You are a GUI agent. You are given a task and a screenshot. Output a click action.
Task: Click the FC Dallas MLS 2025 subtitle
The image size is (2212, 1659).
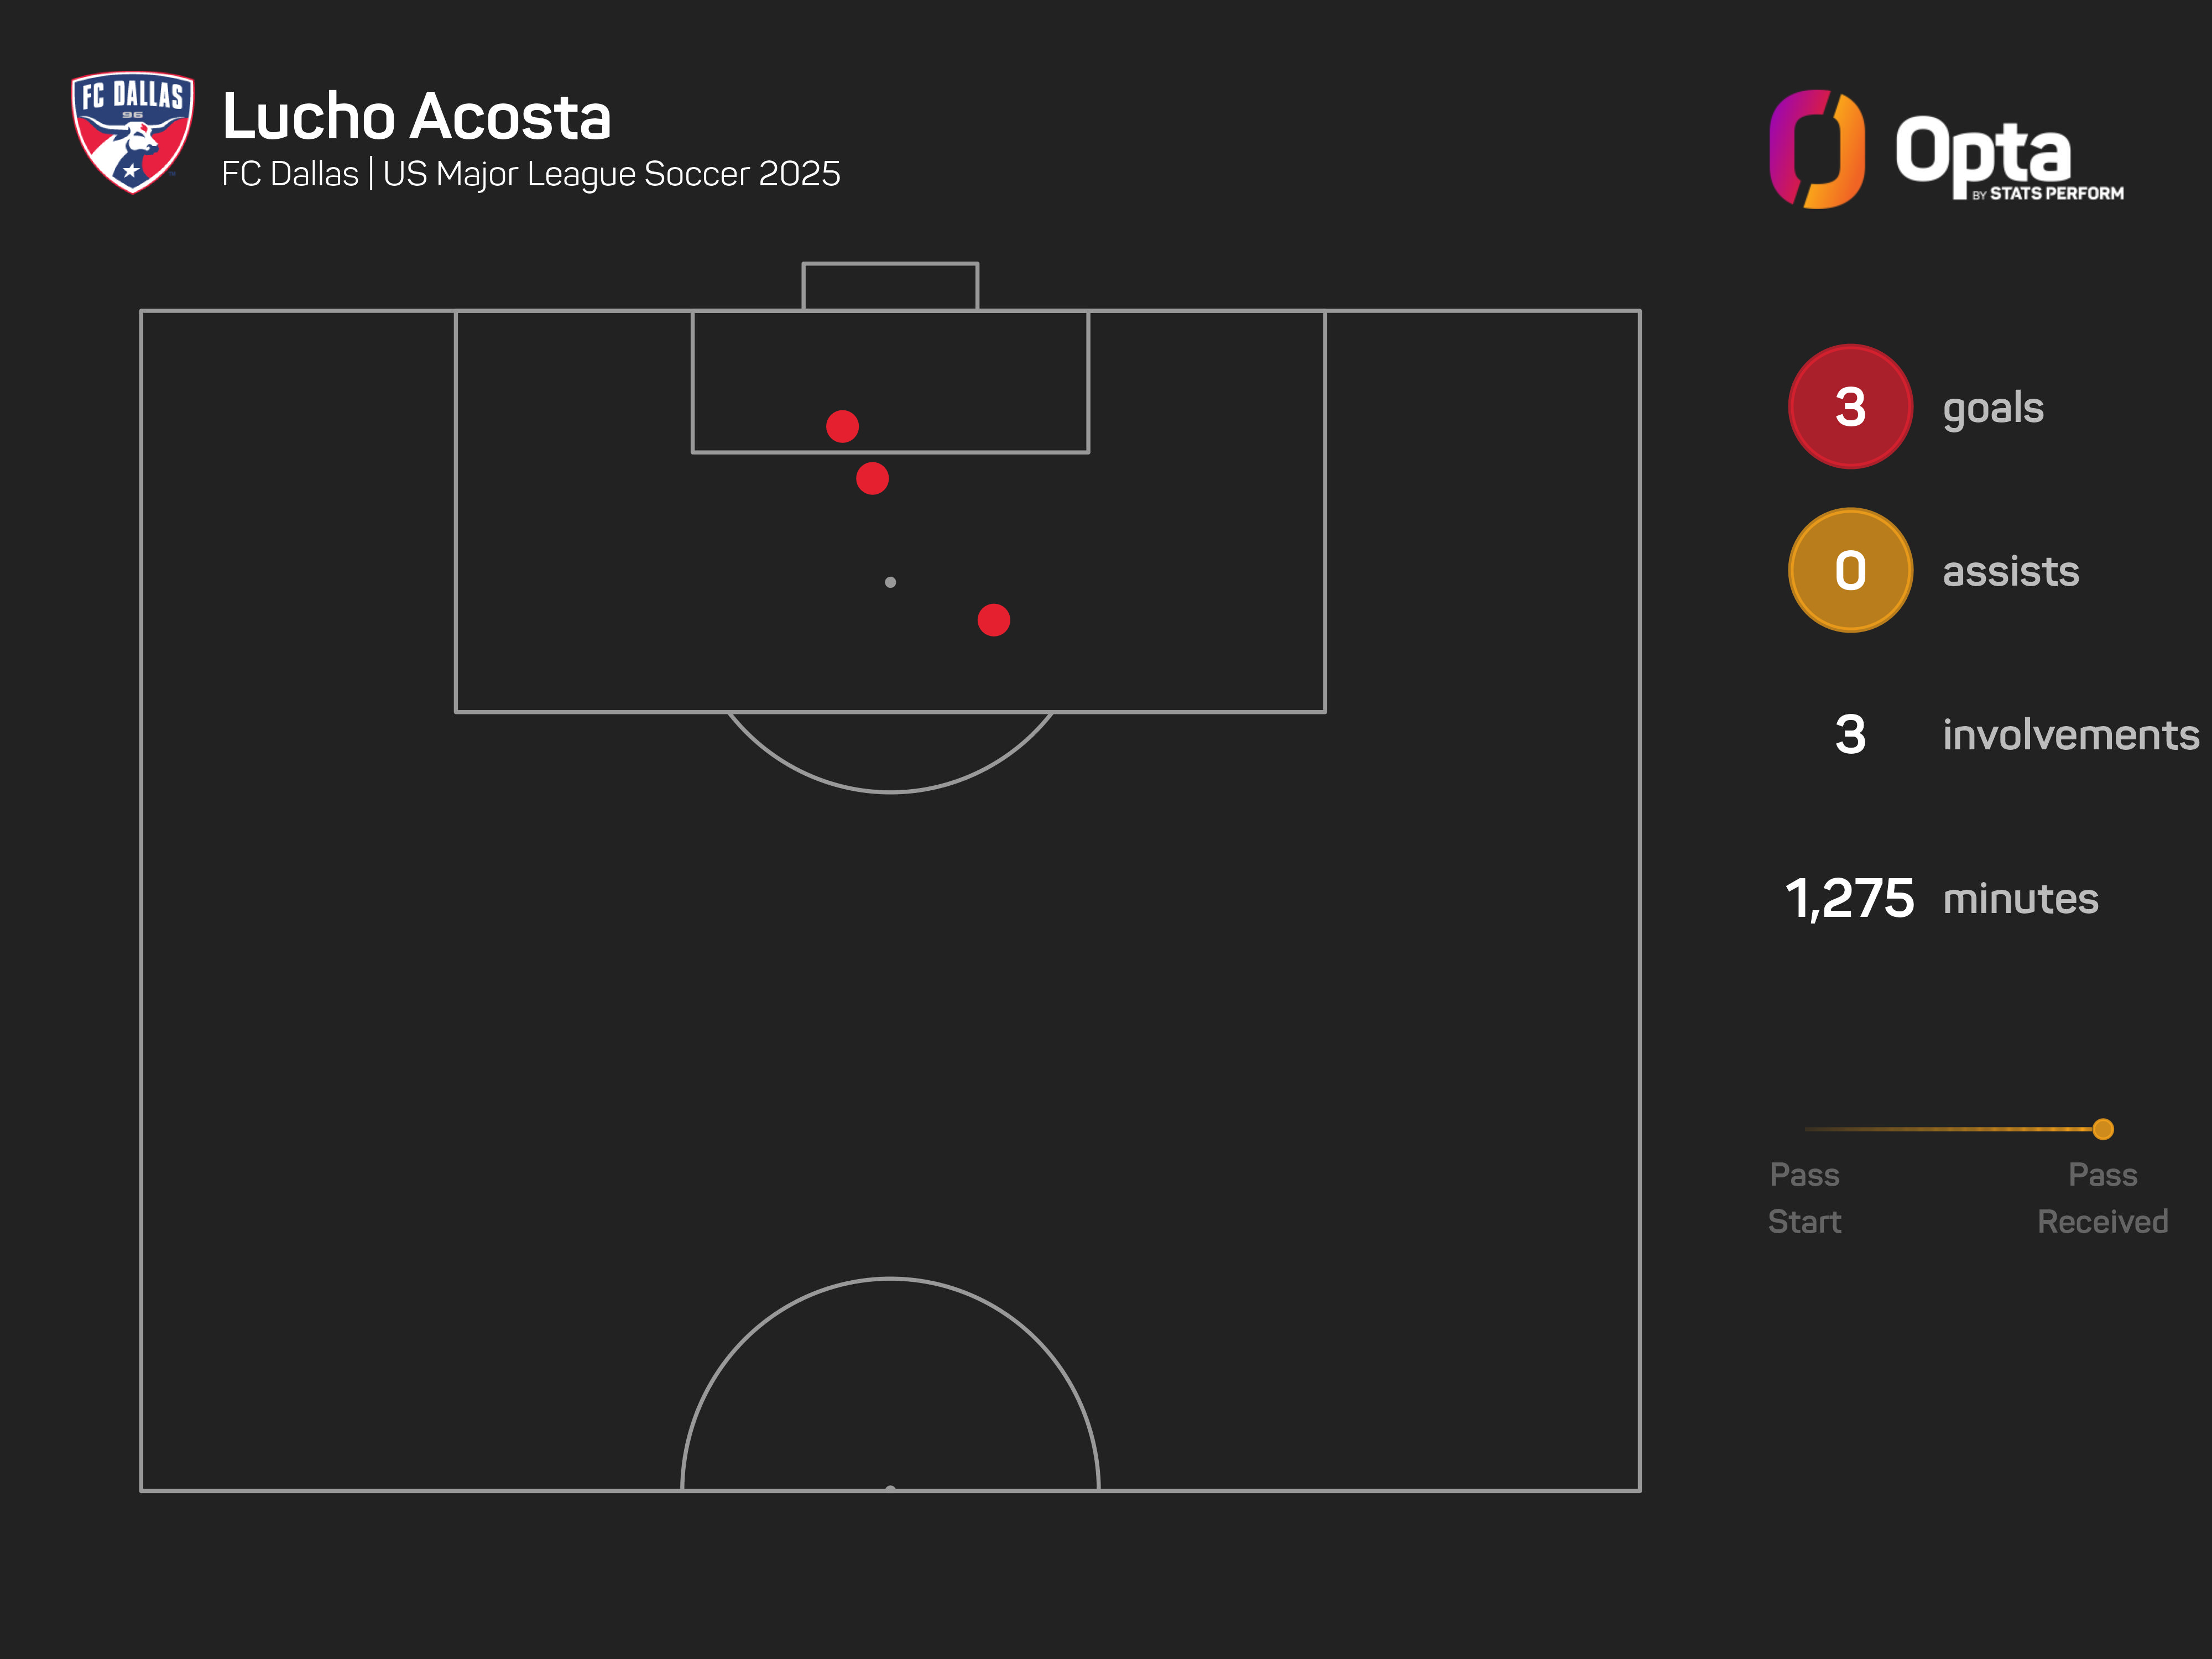530,174
